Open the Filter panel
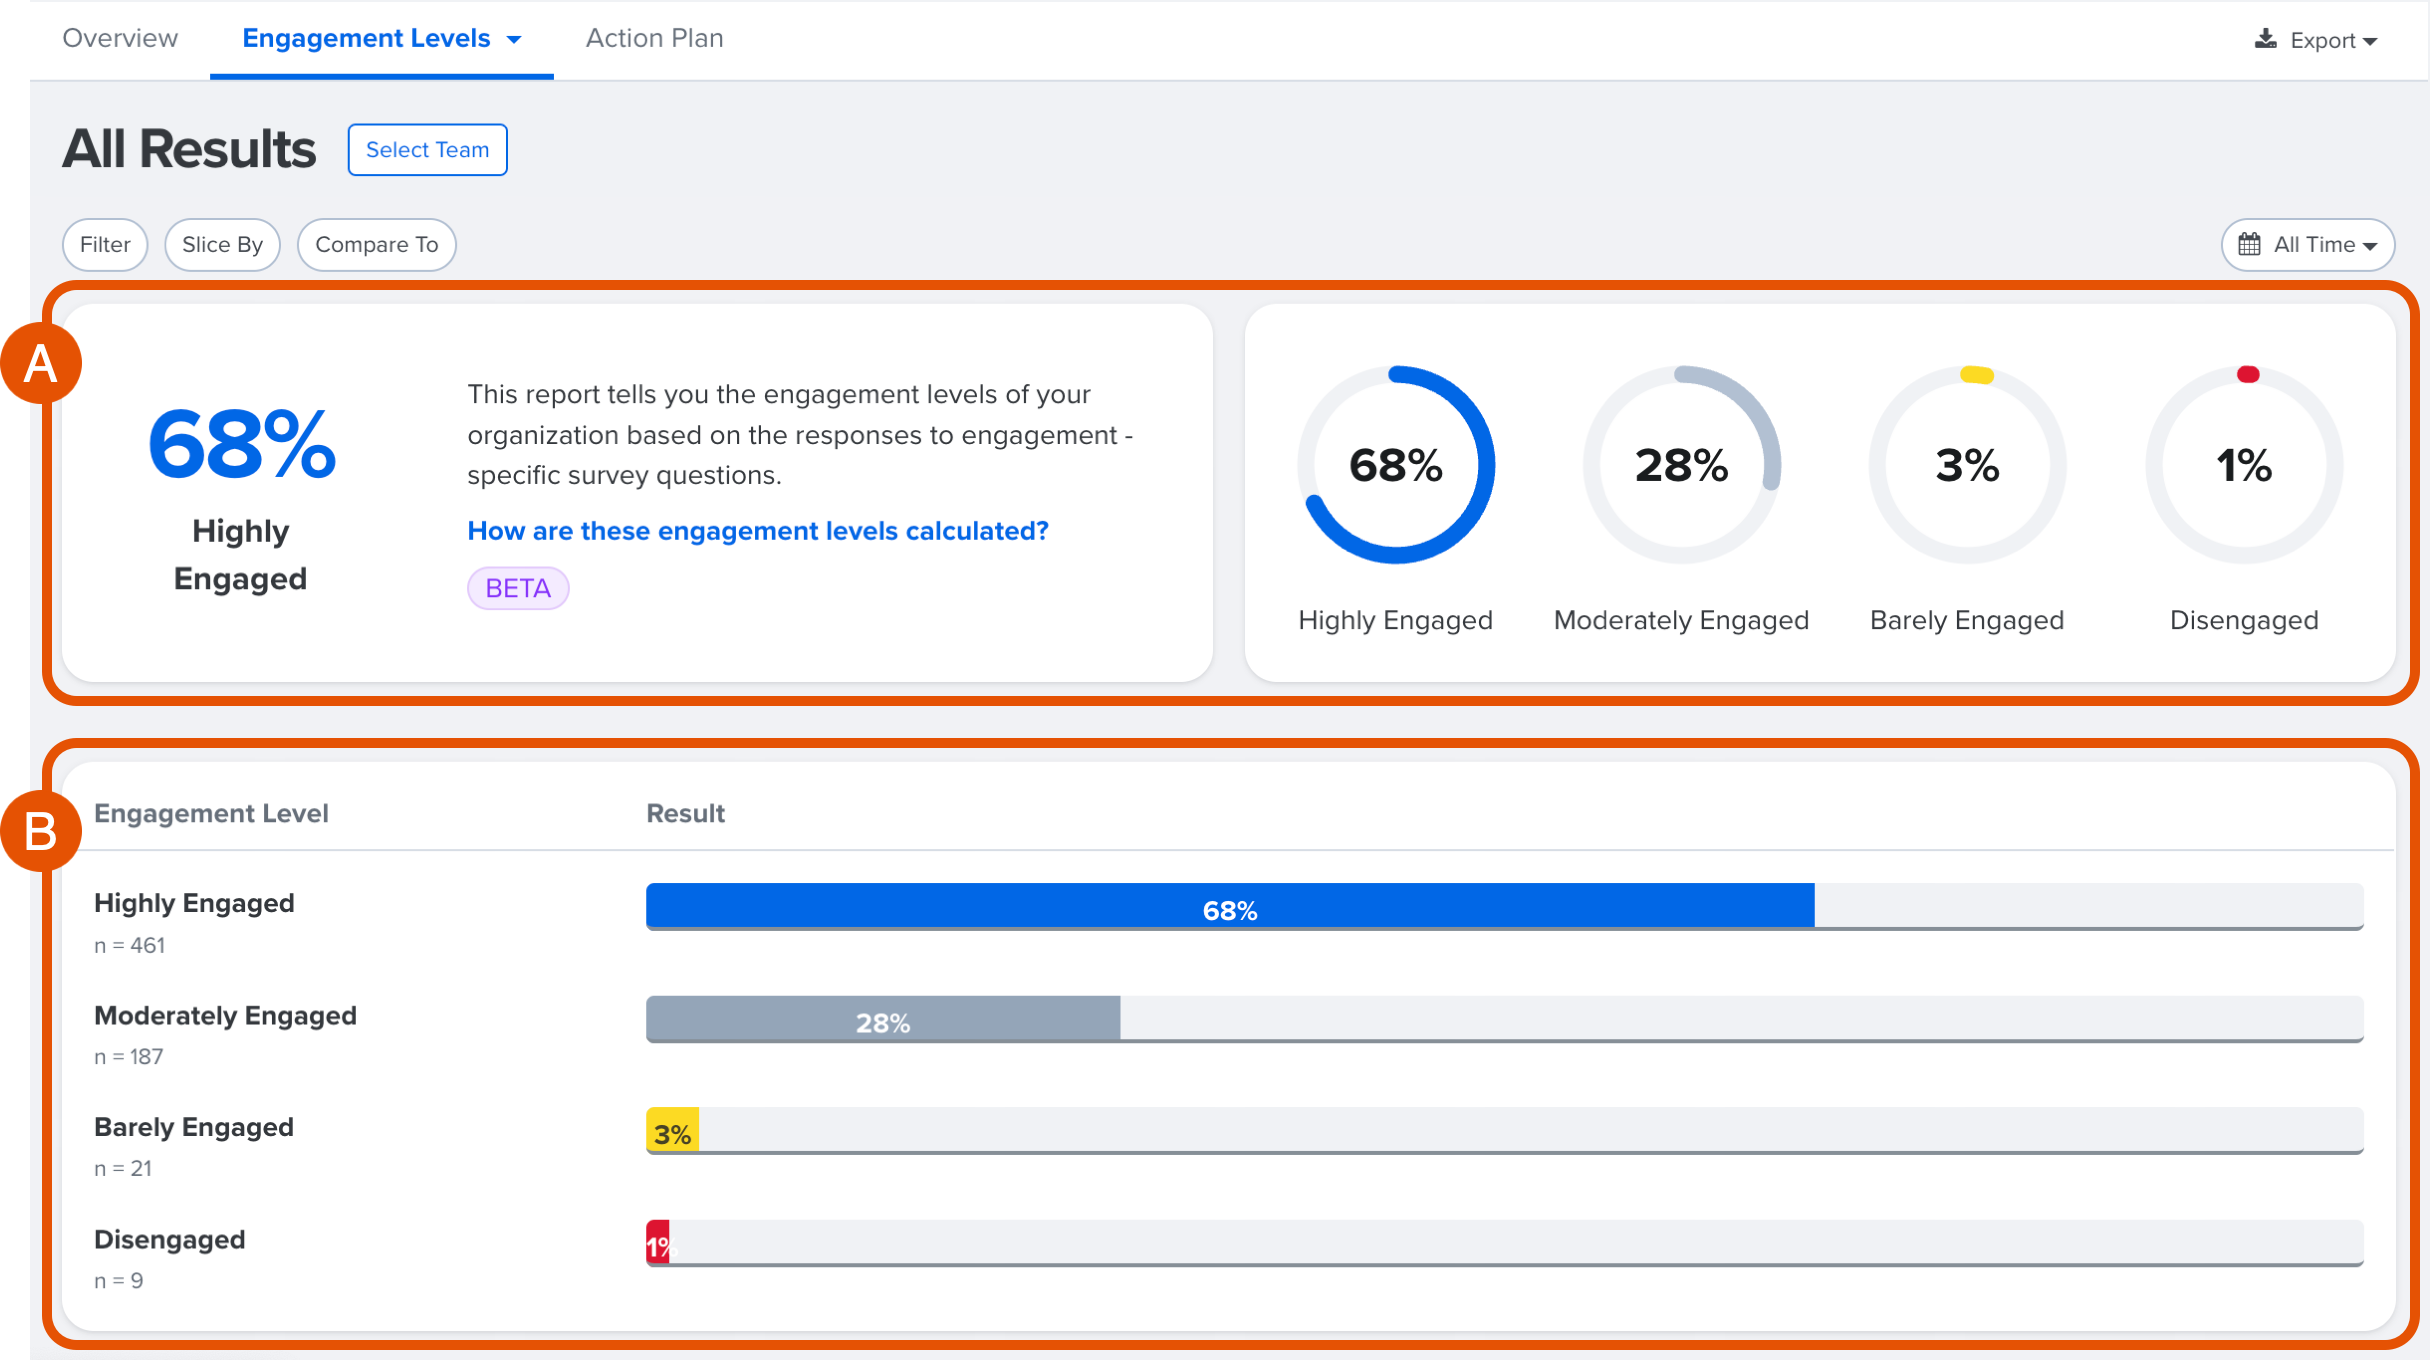2430x1360 pixels. pyautogui.click(x=104, y=244)
